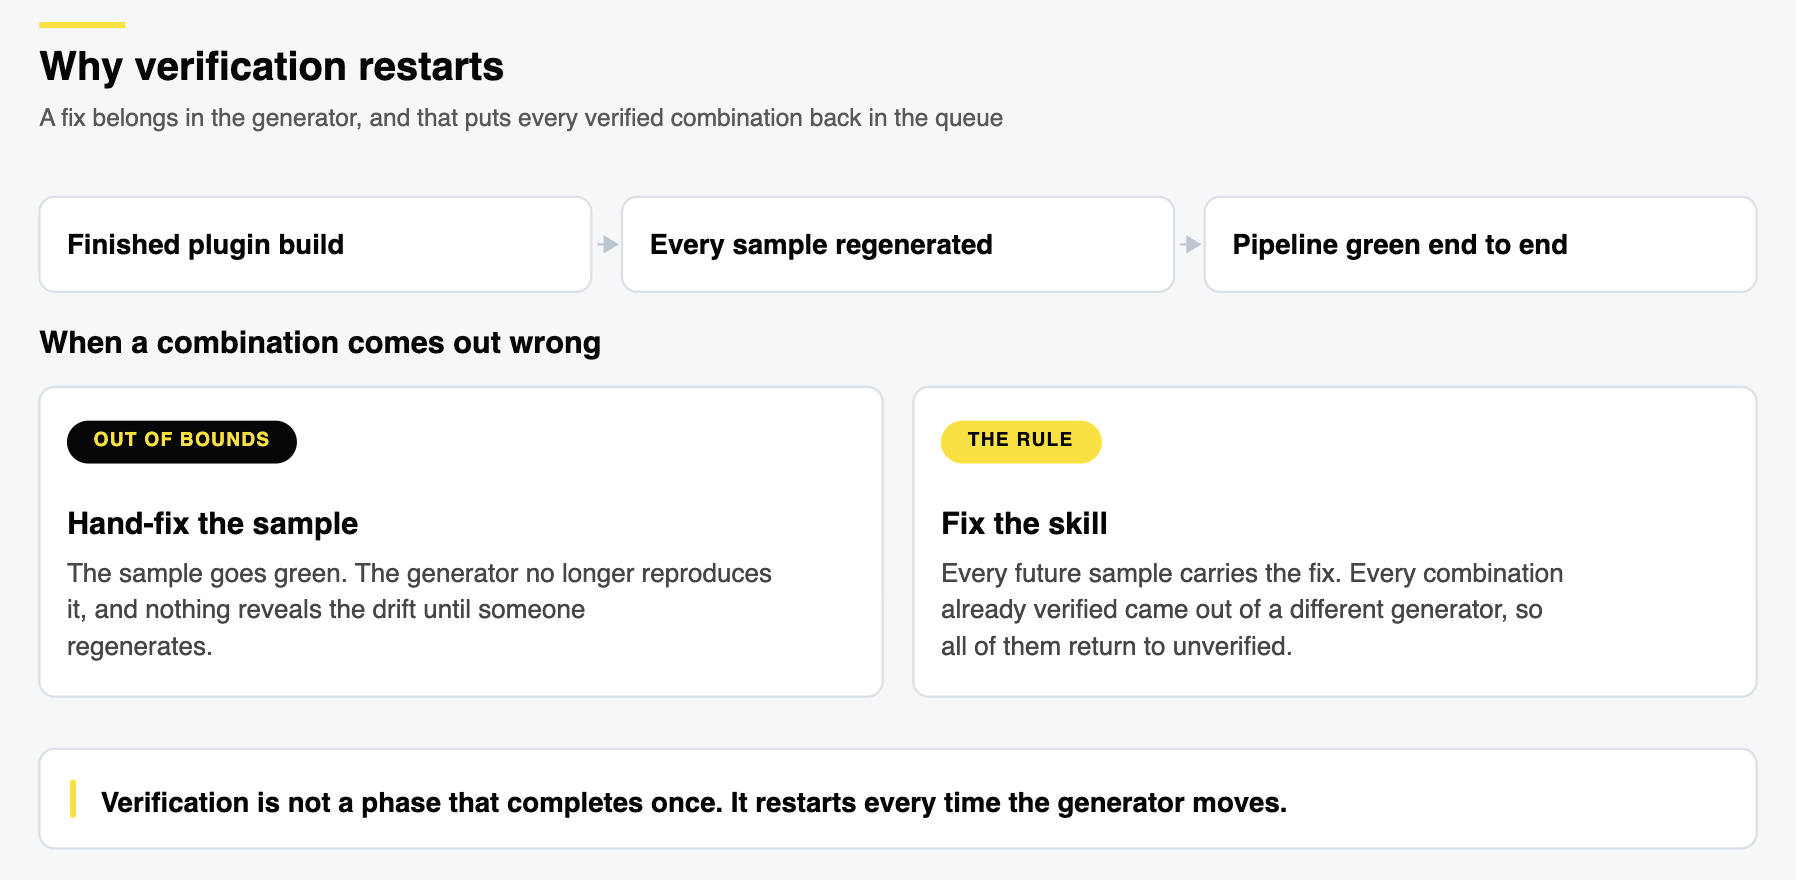Select the OUT OF BOUNDS badge
Image resolution: width=1796 pixels, height=880 pixels.
click(182, 441)
